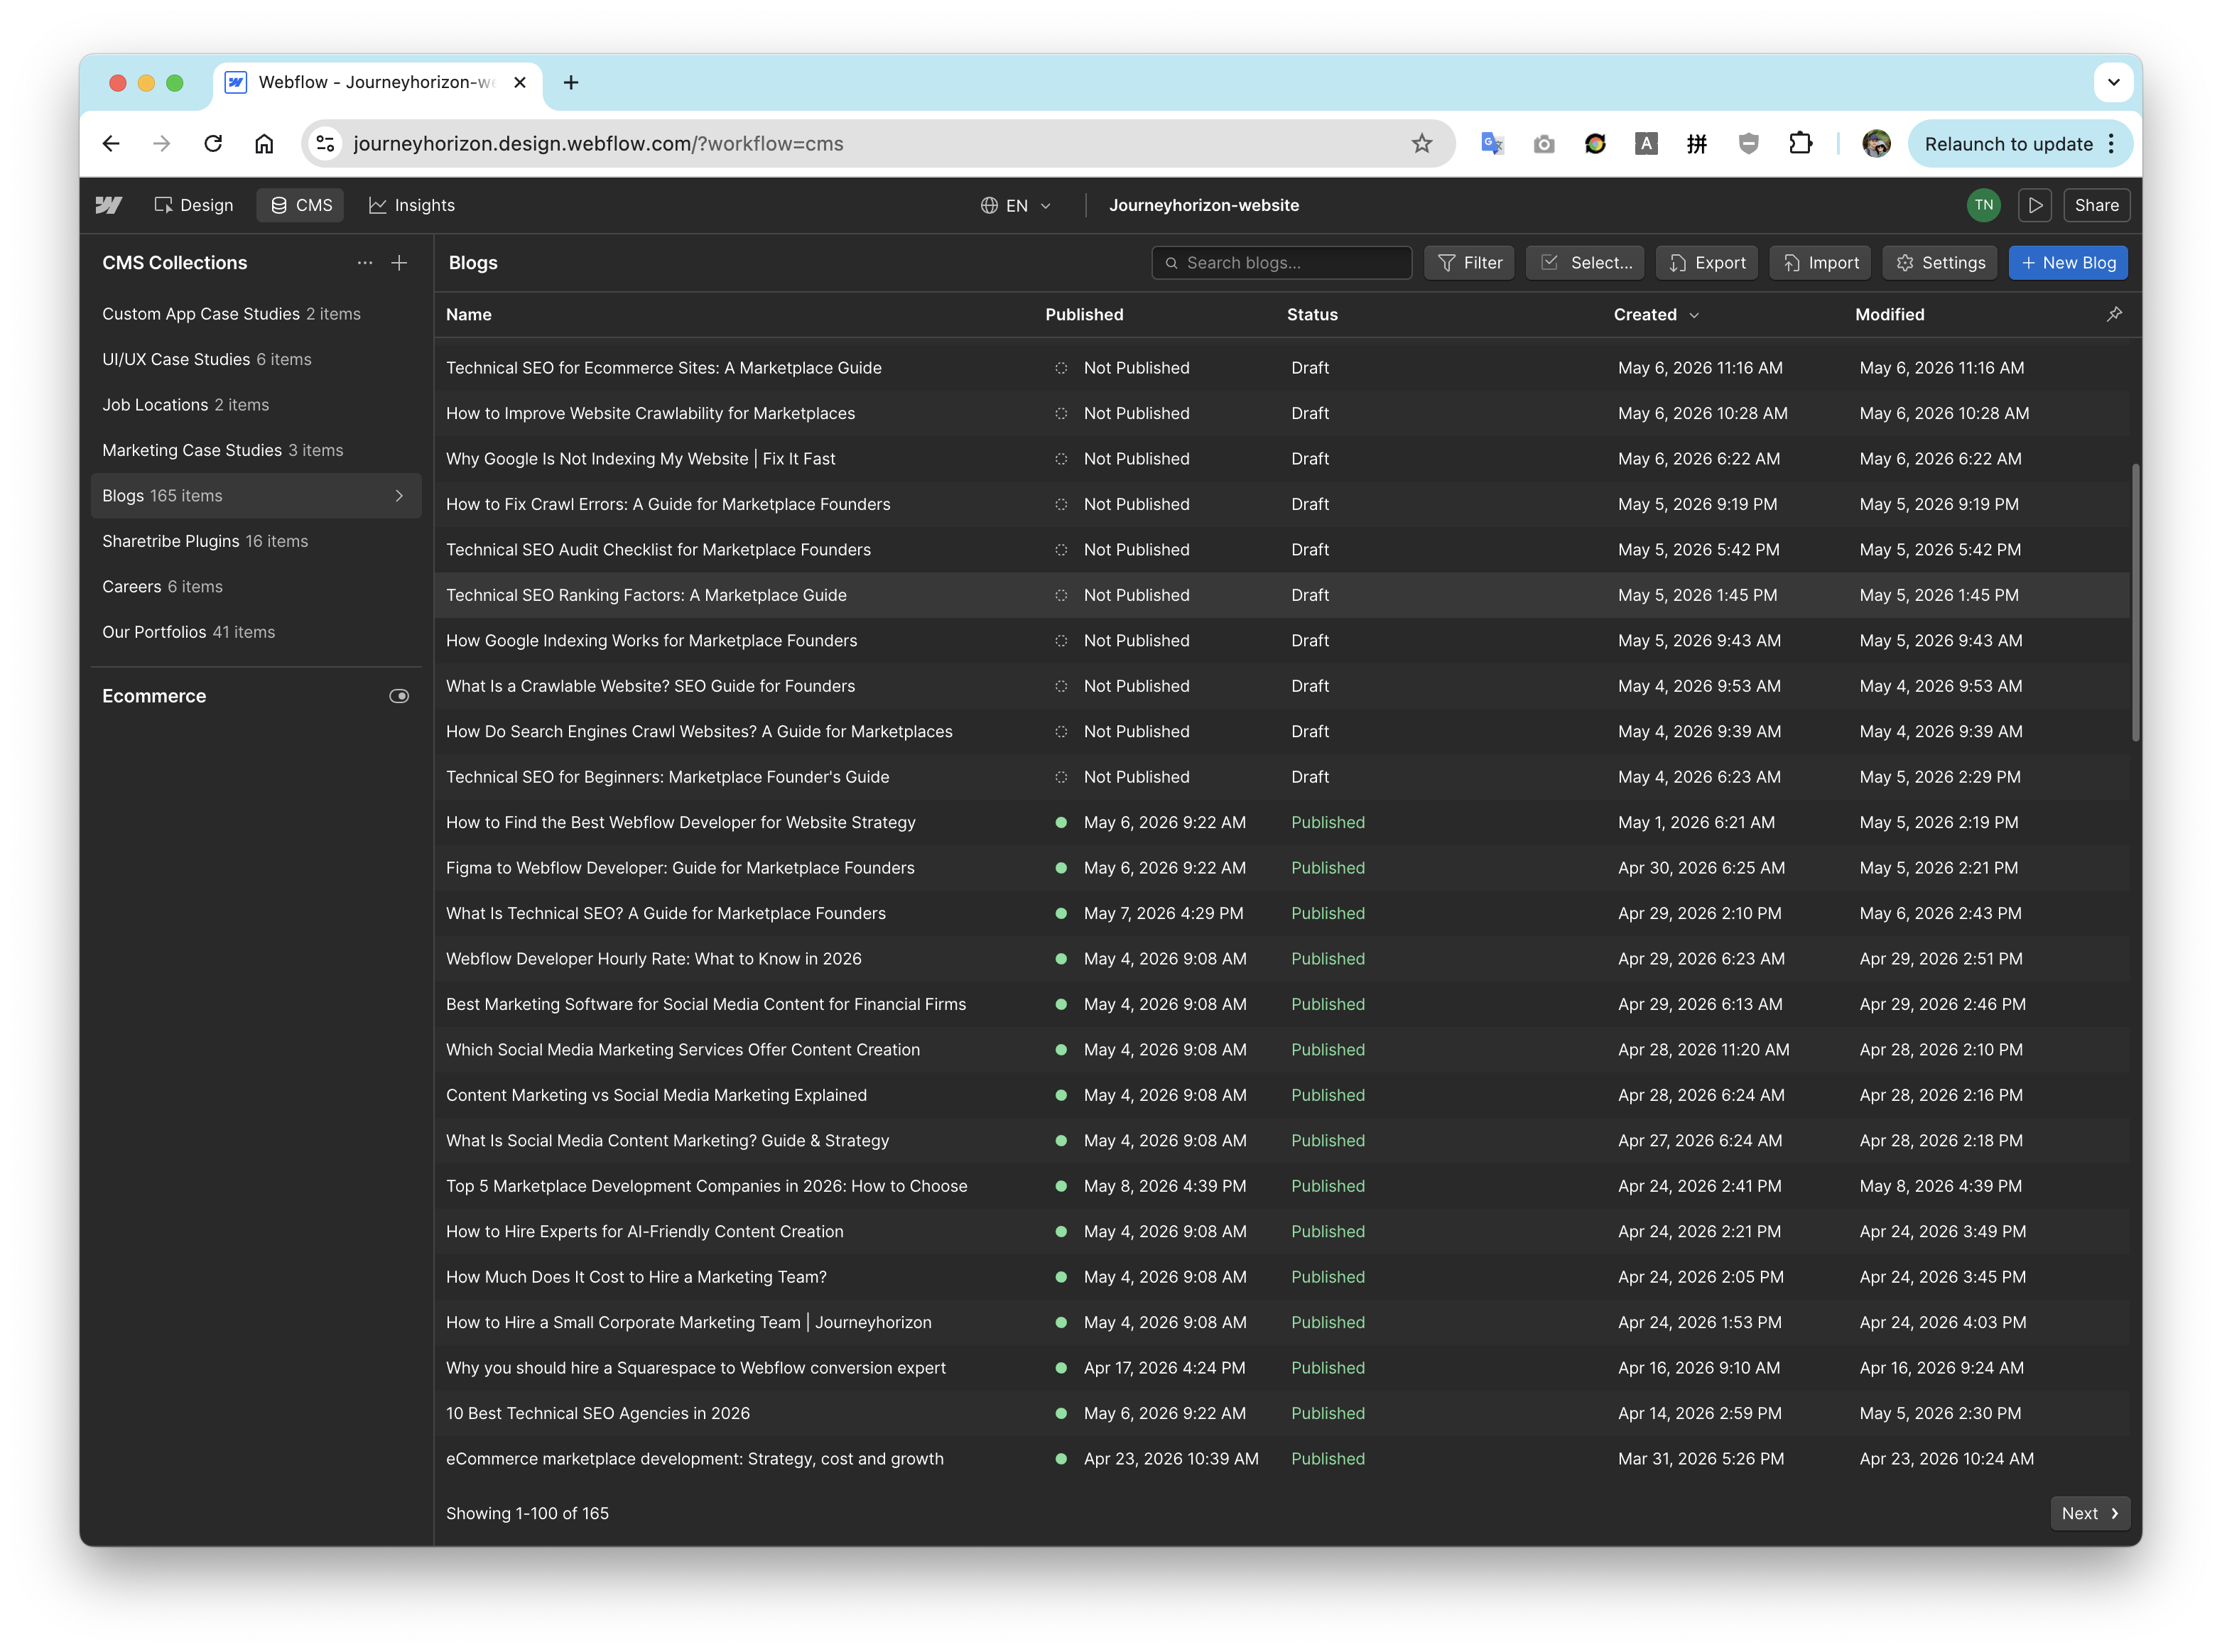
Task: Click the shield extension icon
Action: (1748, 144)
